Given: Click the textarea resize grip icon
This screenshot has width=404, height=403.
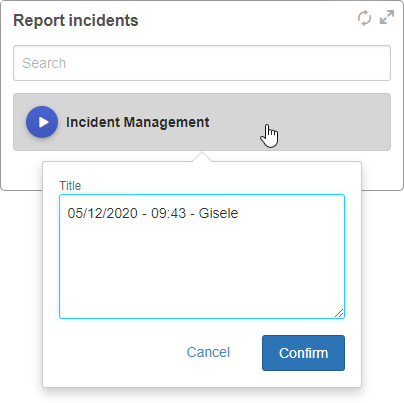Looking at the screenshot, I should 339,313.
